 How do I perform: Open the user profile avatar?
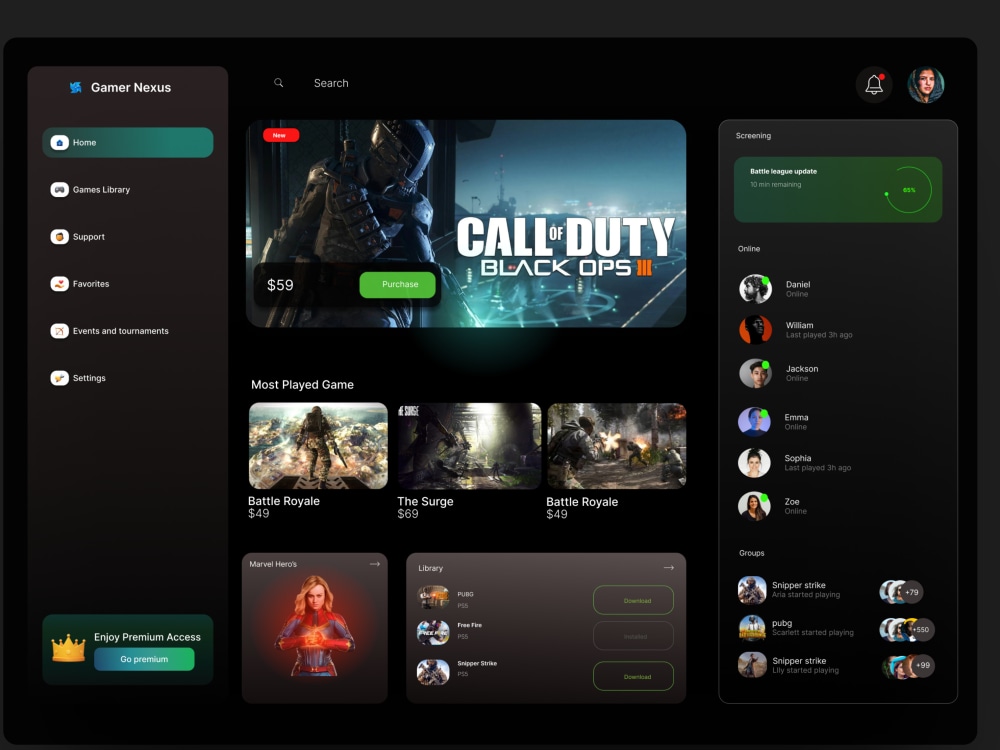coord(925,84)
